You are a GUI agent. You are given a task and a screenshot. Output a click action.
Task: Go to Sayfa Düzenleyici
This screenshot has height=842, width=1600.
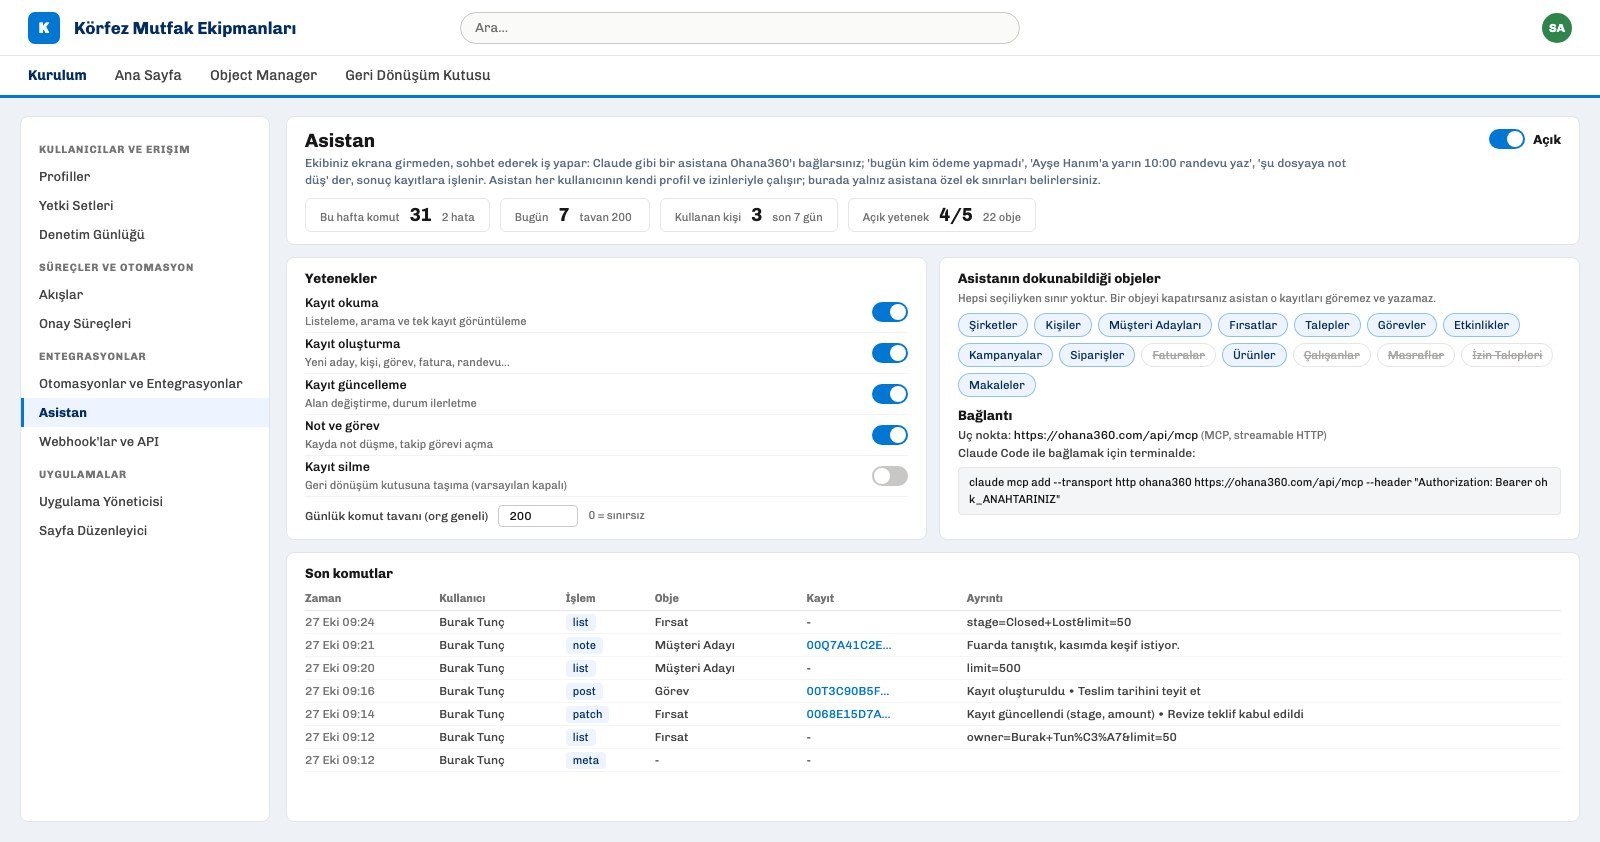tap(145, 531)
